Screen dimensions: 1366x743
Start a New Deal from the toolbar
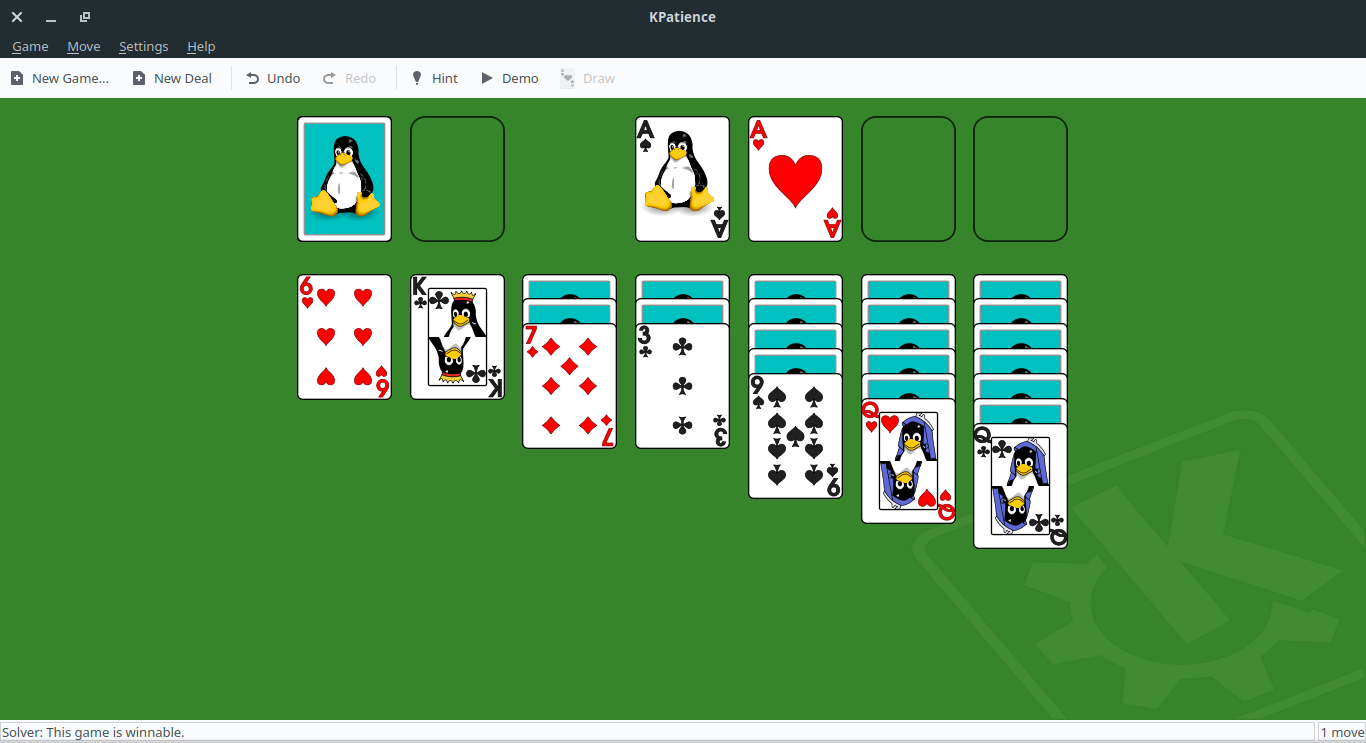[x=172, y=78]
